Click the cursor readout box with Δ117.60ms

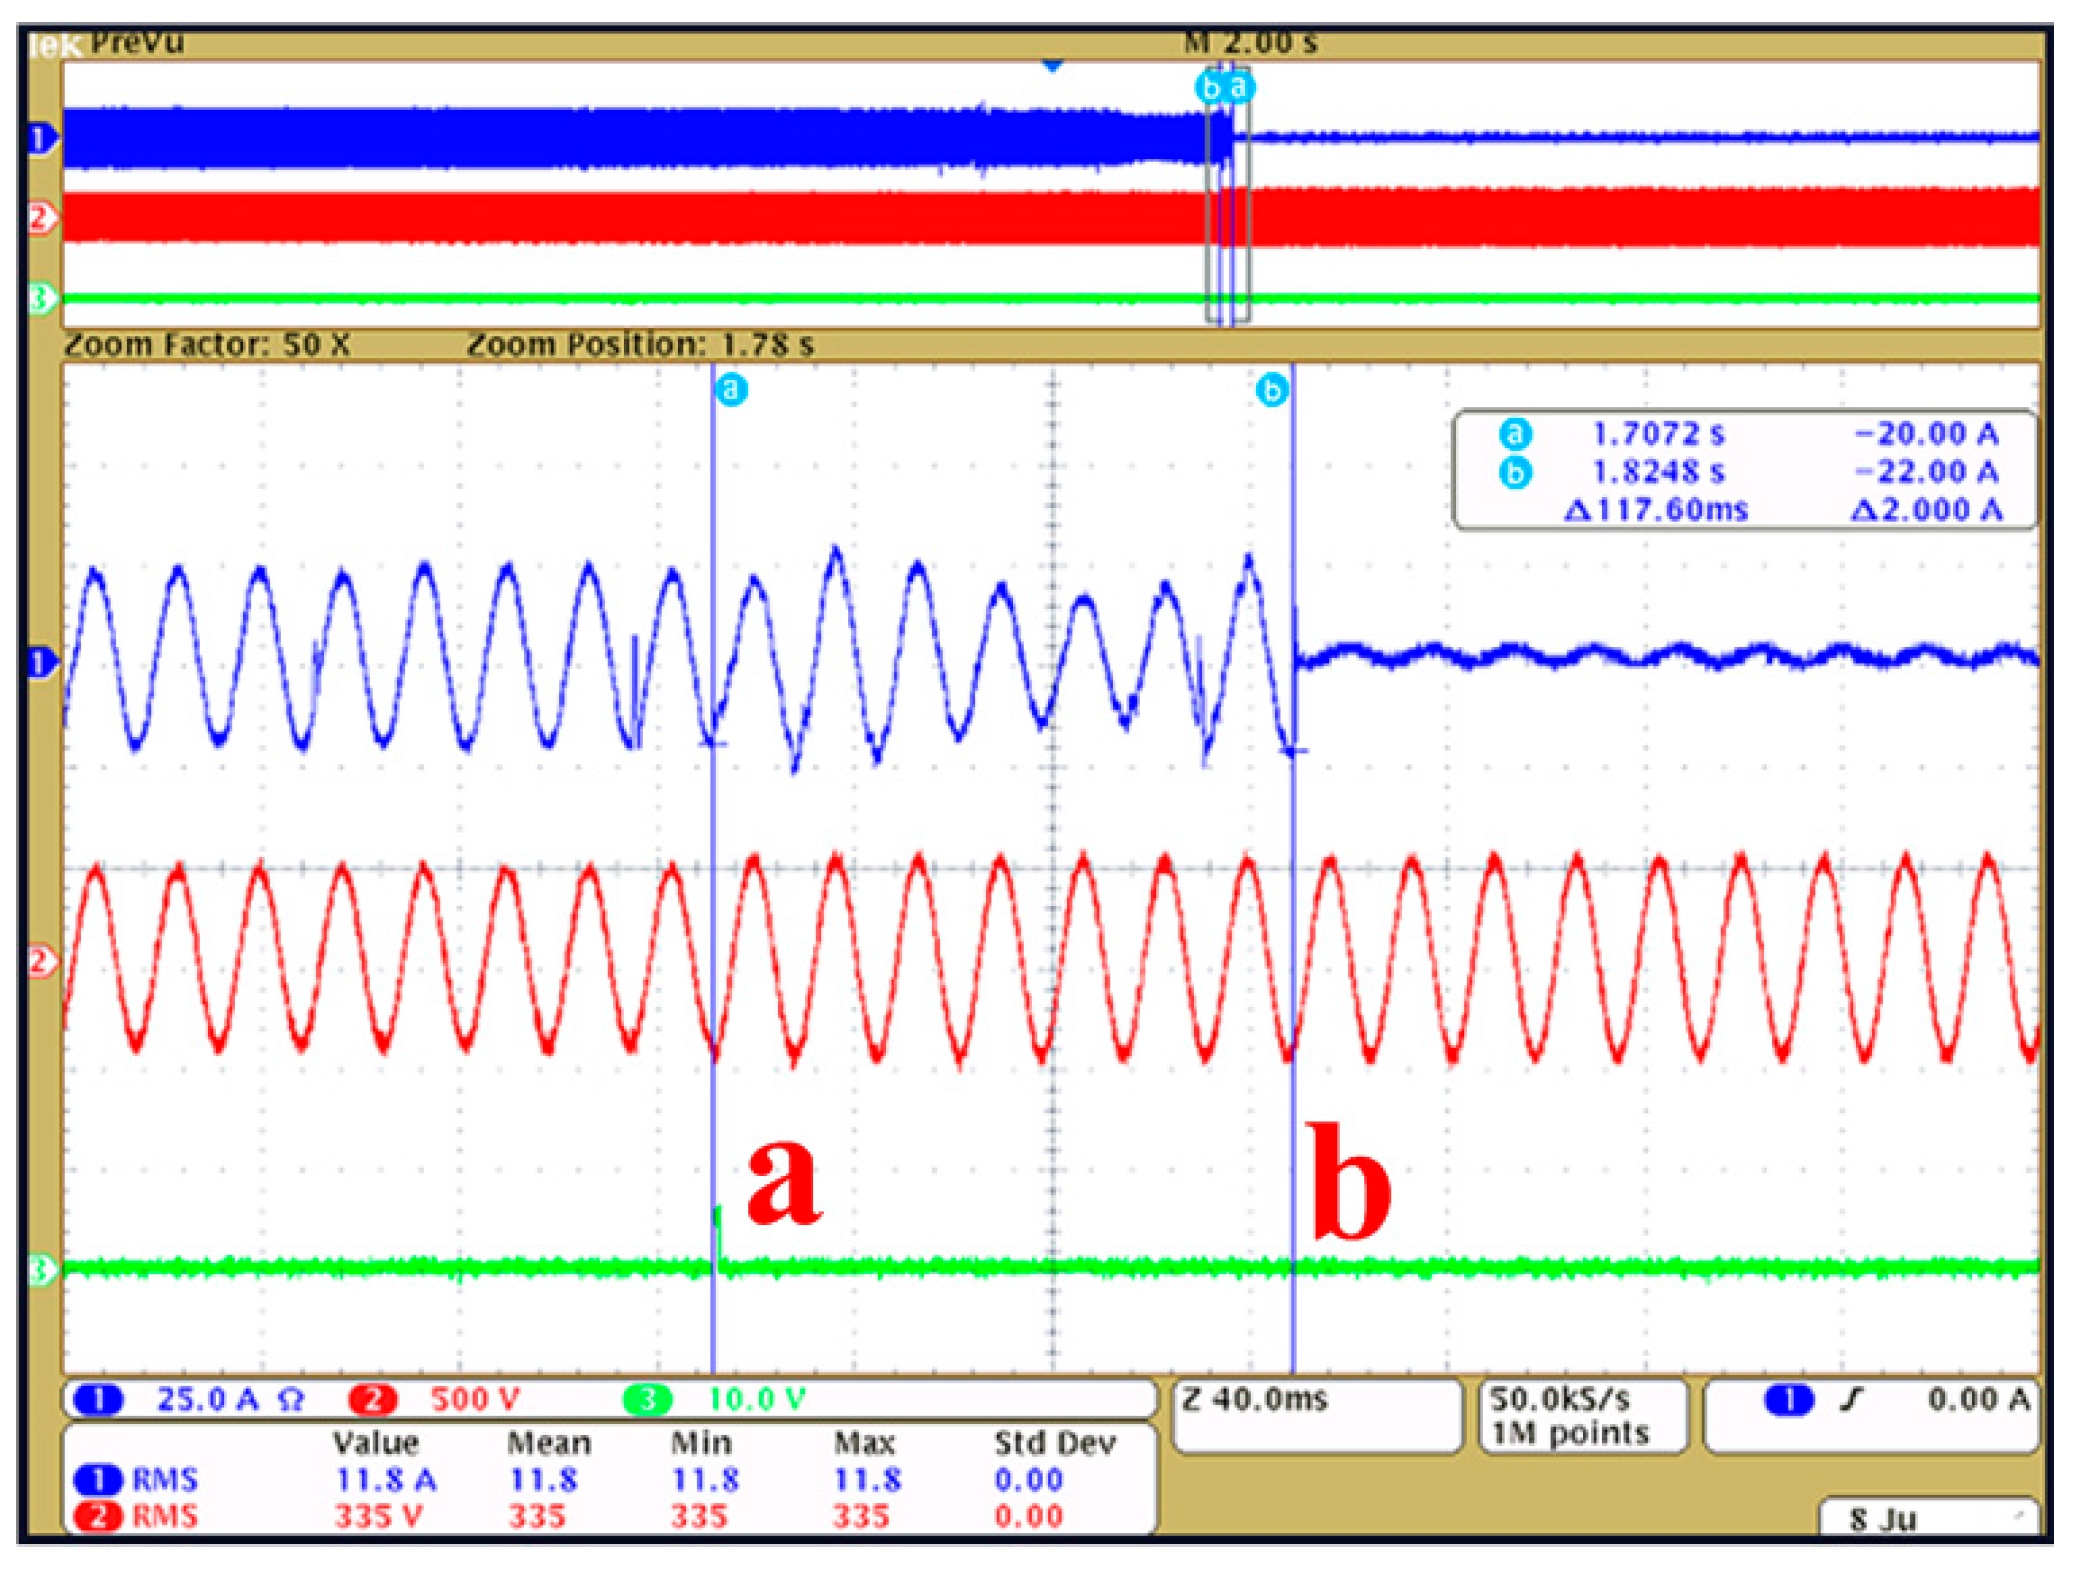tap(1744, 470)
